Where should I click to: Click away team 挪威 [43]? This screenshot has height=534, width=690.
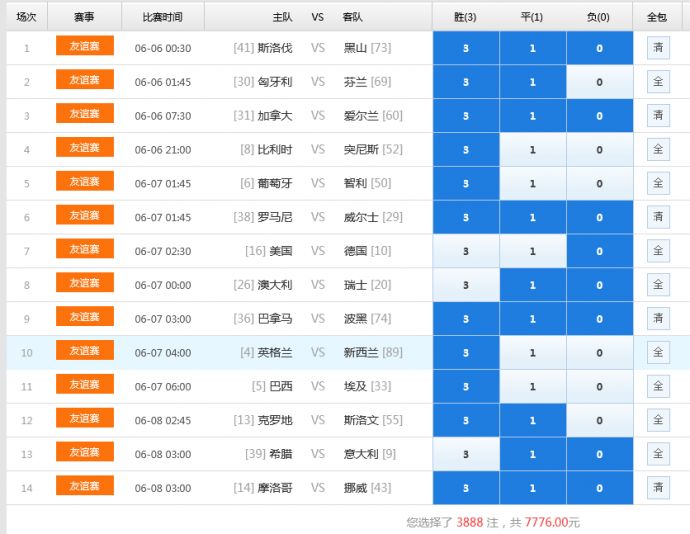pos(367,488)
